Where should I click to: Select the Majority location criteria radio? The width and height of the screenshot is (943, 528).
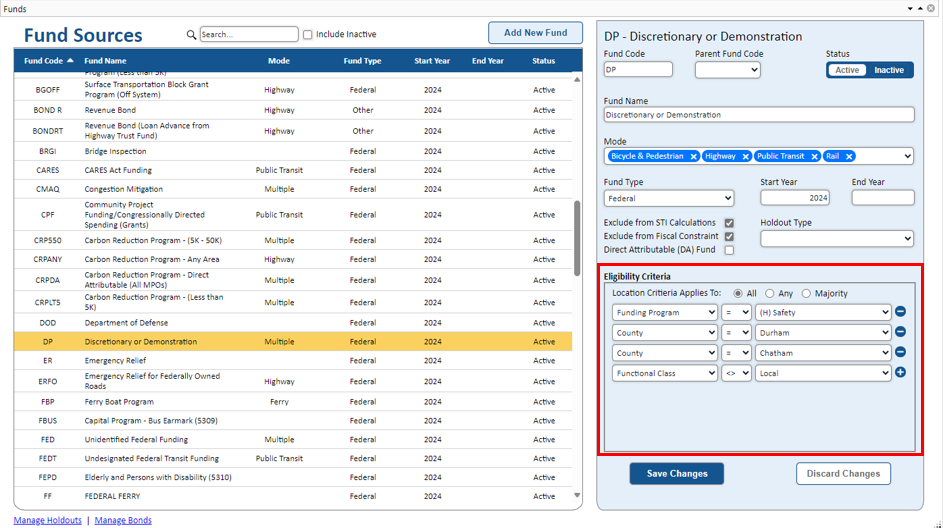pos(806,293)
